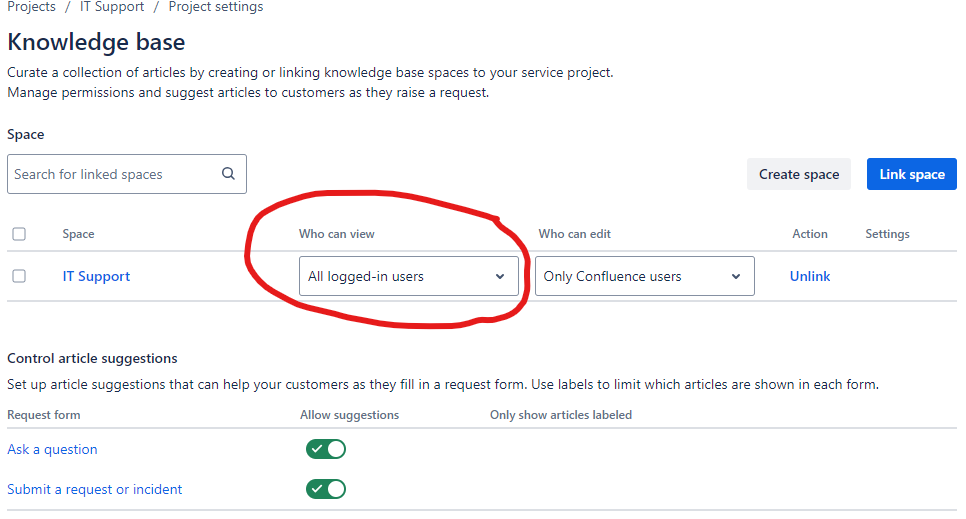Open the Ask a question request form
The height and width of the screenshot is (519, 966).
[52, 449]
